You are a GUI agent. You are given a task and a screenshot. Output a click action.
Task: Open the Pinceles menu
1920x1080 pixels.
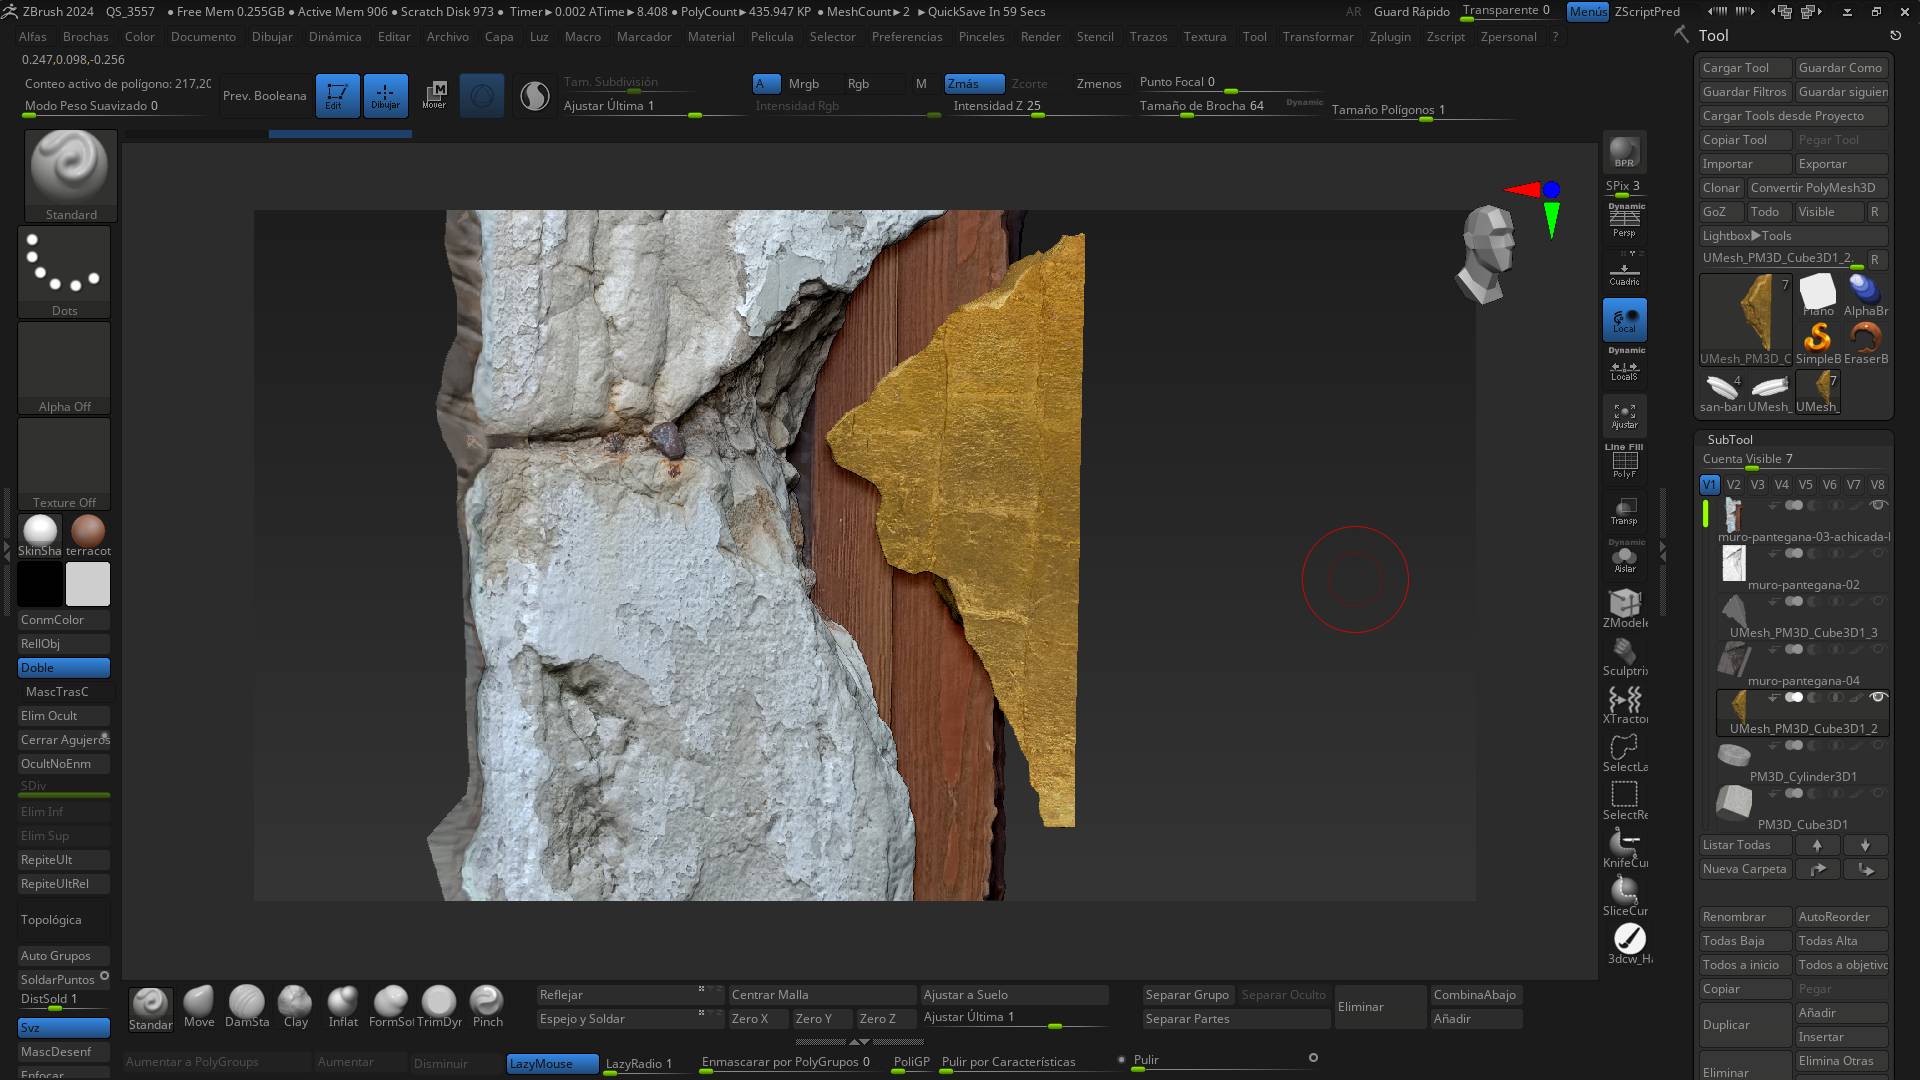981,36
